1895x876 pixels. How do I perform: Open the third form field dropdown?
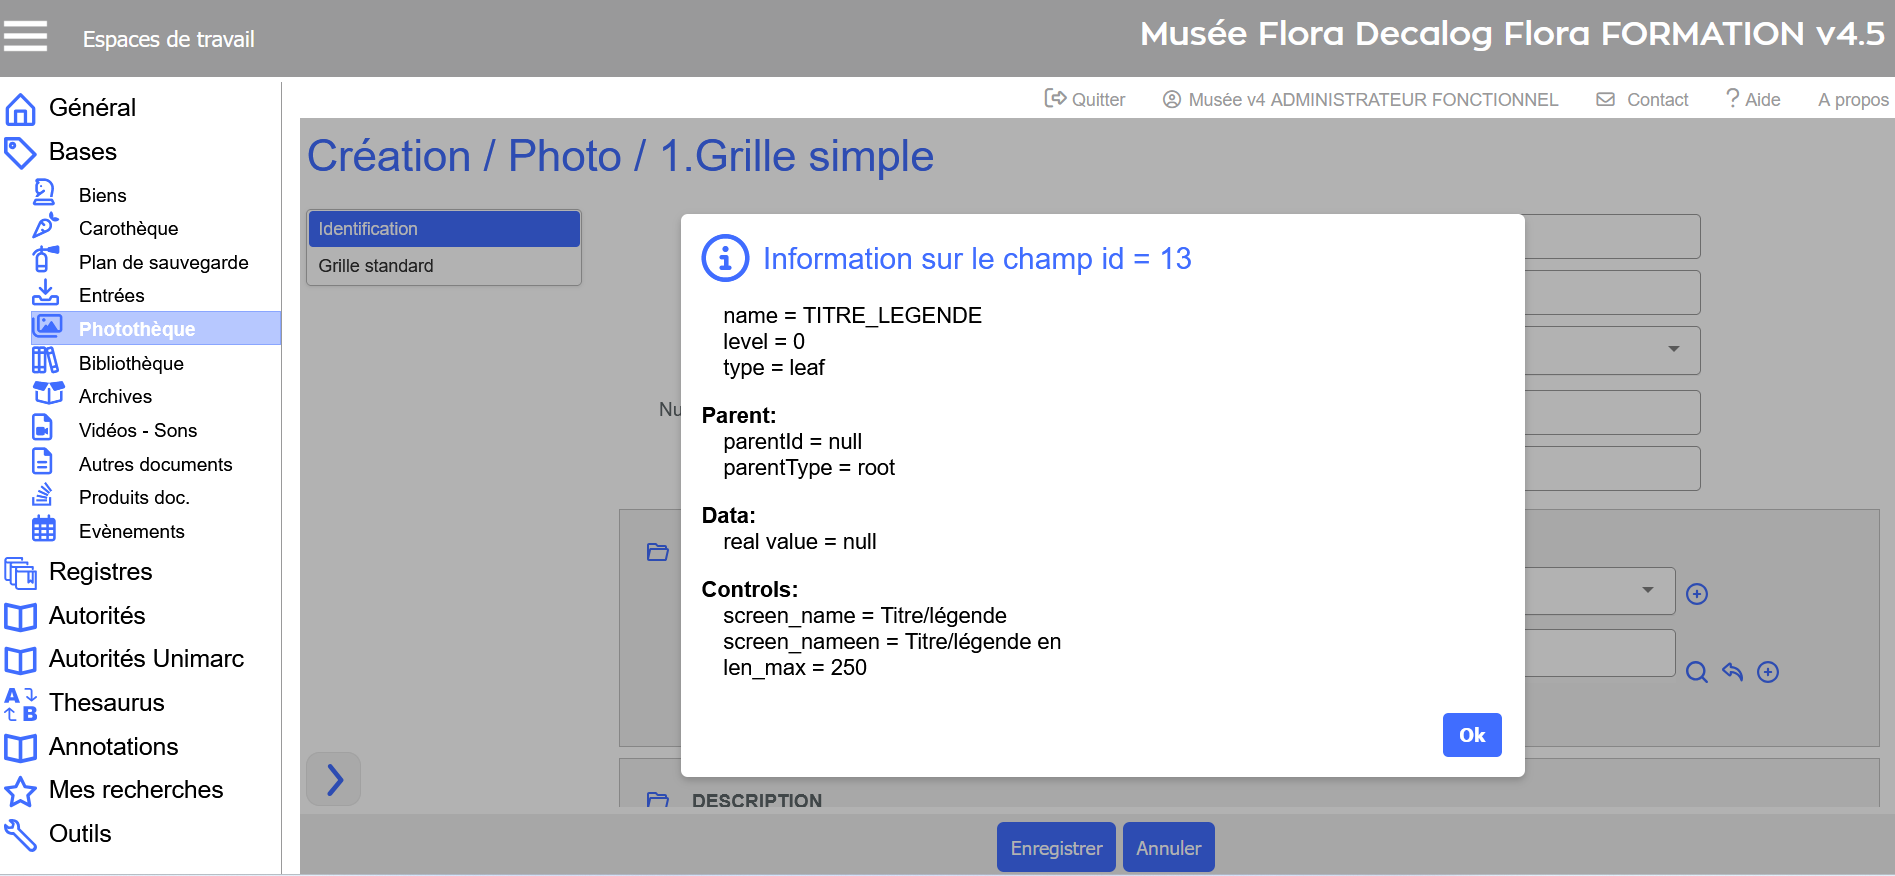1673,349
